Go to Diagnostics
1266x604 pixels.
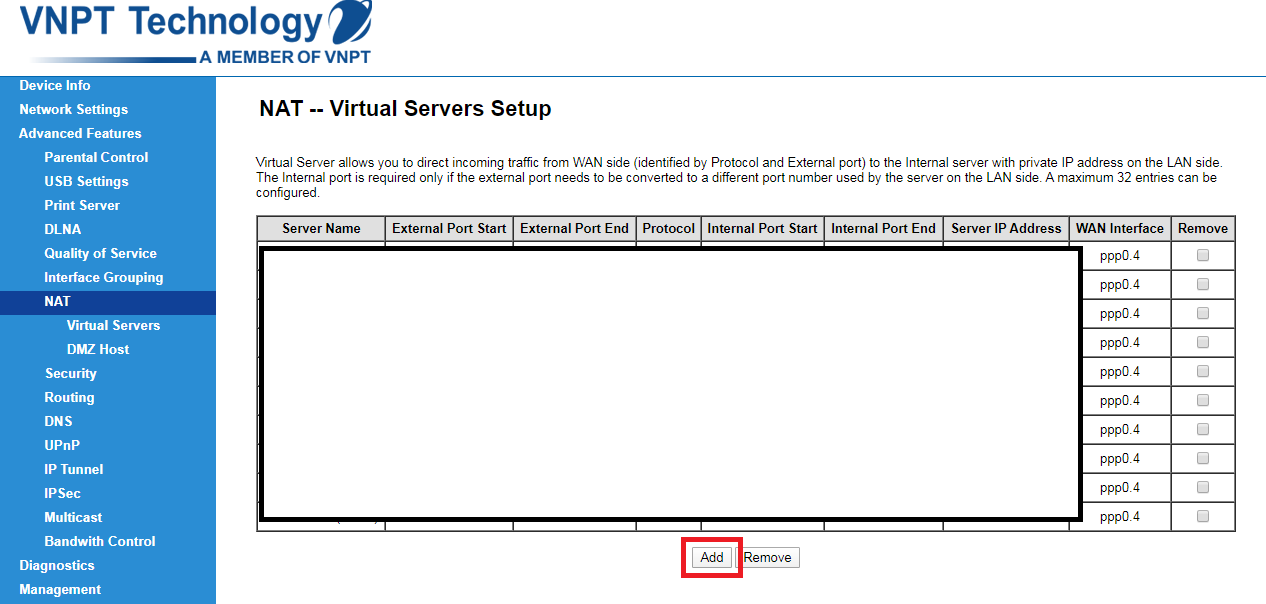57,565
